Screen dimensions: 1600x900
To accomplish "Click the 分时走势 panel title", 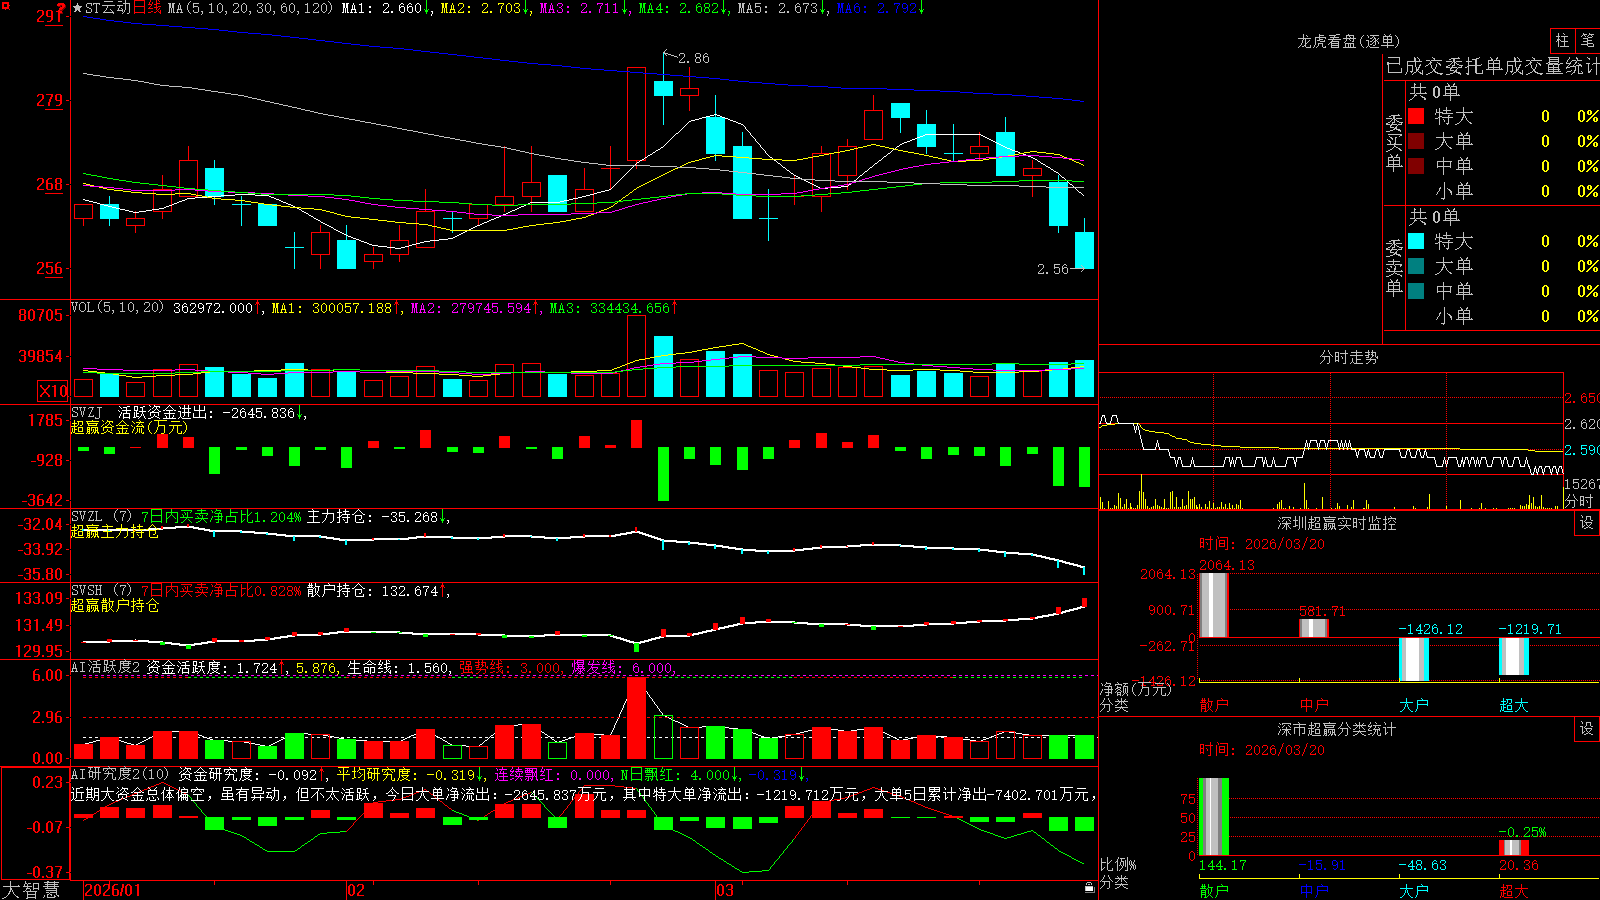I will [1348, 357].
